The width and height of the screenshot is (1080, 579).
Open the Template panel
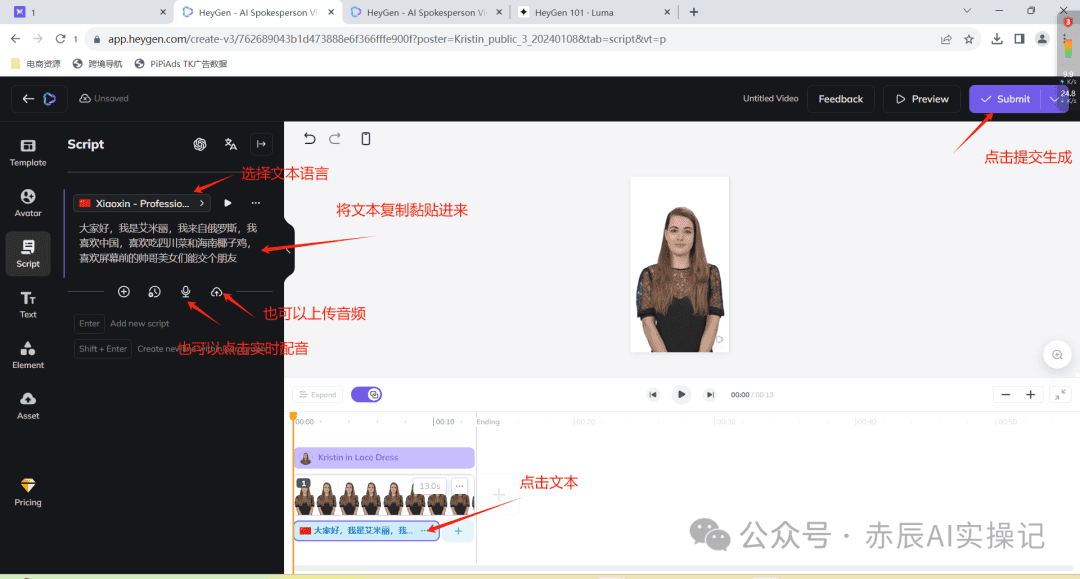(27, 152)
